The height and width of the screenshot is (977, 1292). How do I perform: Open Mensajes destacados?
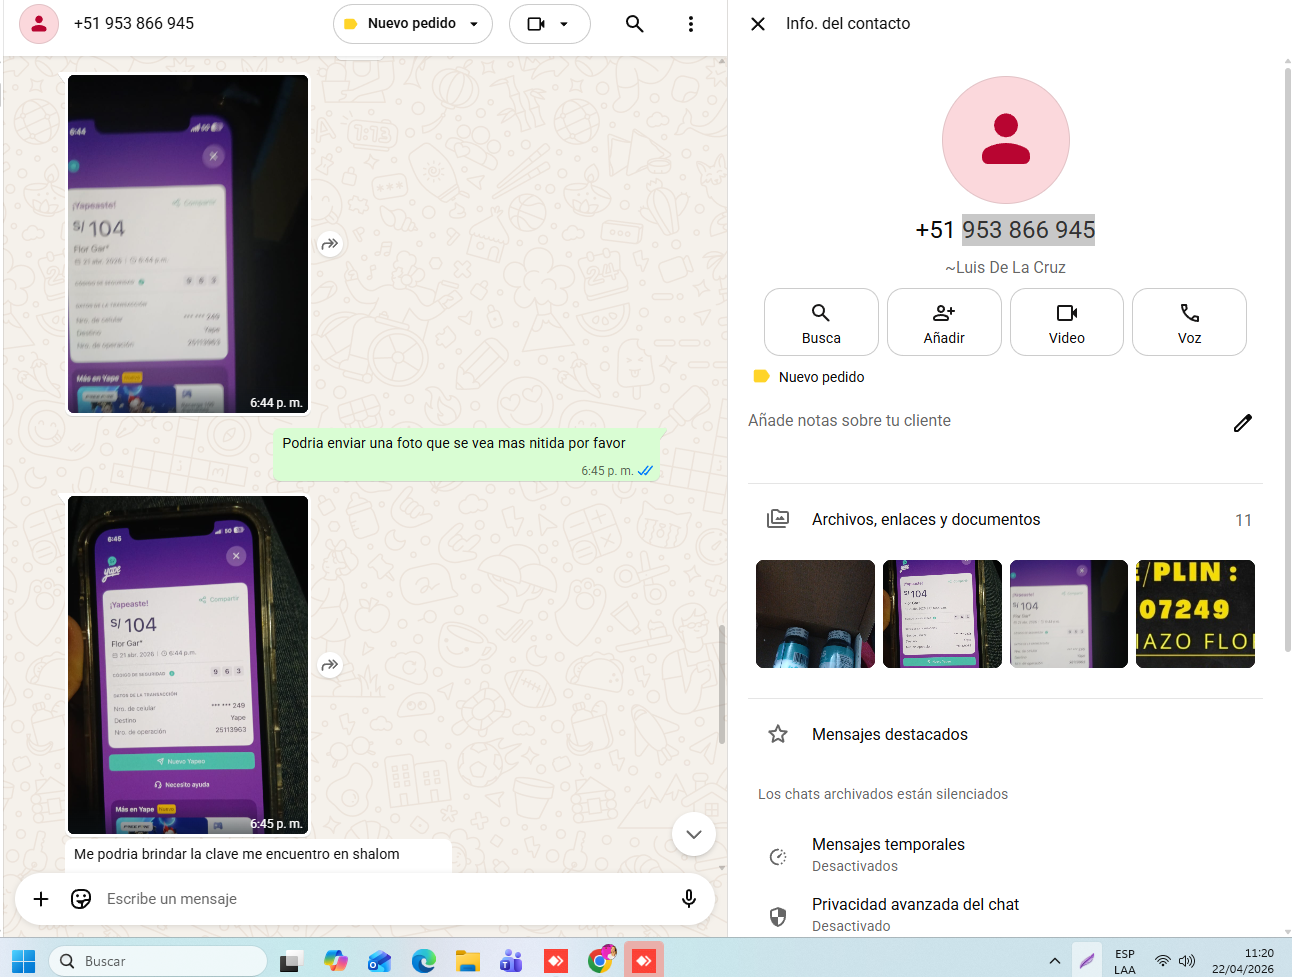(x=889, y=734)
